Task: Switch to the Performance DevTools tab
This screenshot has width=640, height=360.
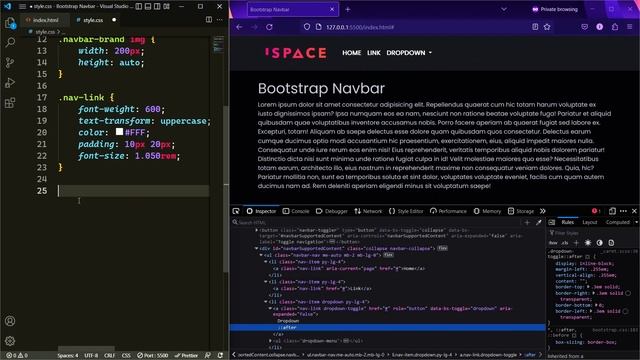Action: coord(448,211)
